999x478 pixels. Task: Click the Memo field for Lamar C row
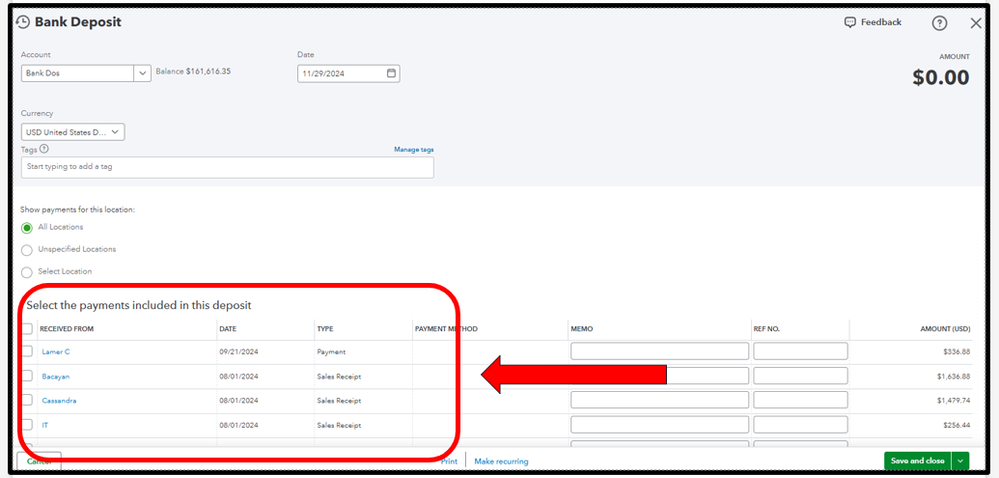click(x=659, y=351)
